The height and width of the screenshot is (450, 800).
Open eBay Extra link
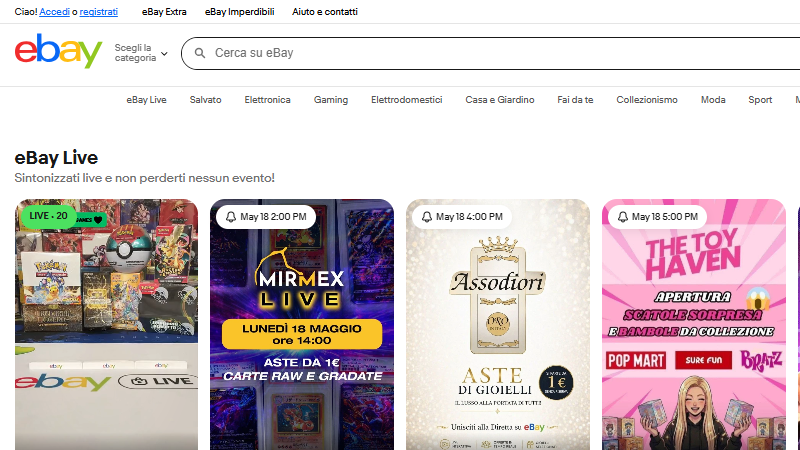pyautogui.click(x=164, y=12)
